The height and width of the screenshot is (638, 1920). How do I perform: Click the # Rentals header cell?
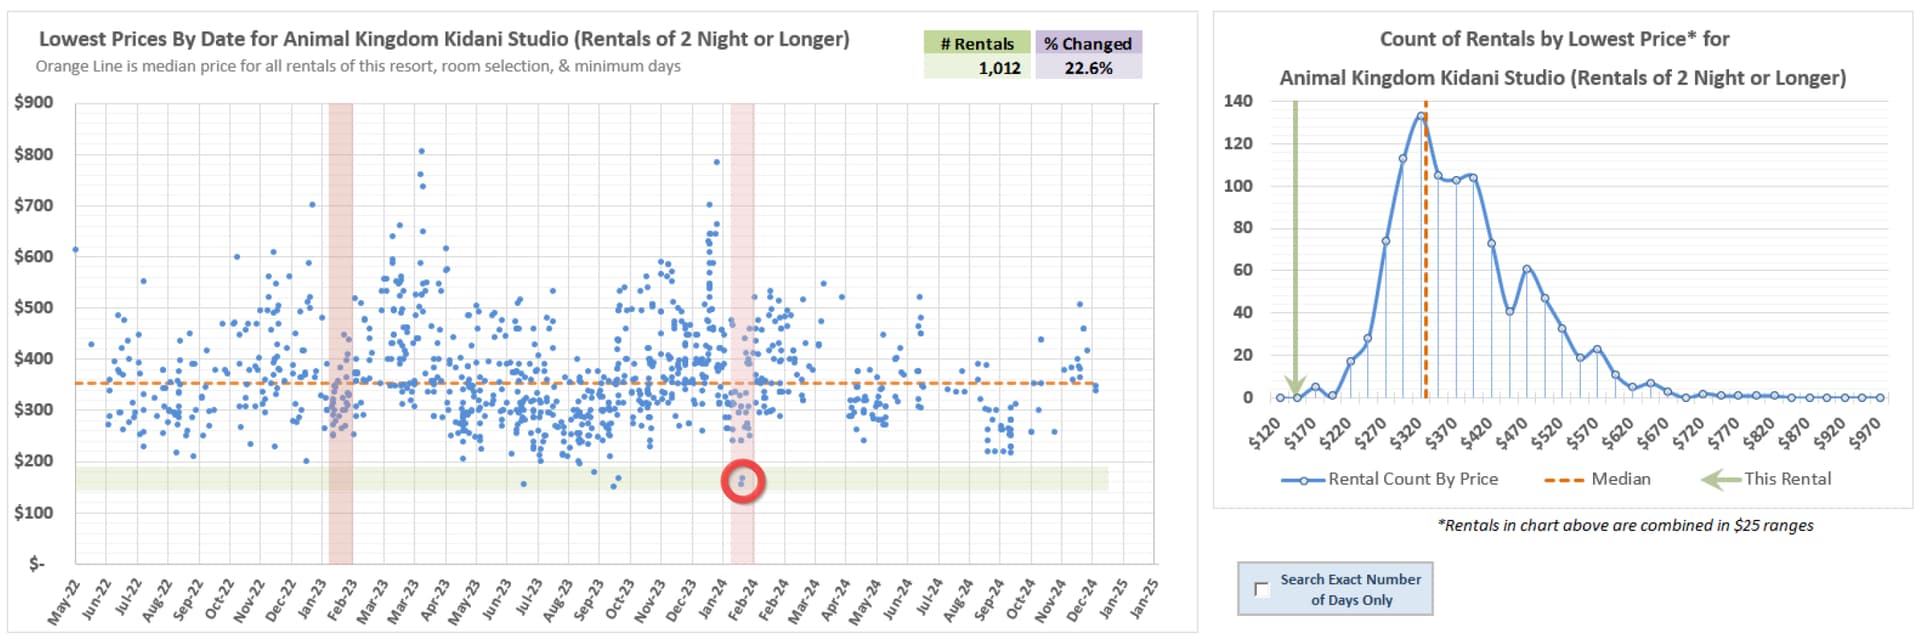pyautogui.click(x=976, y=44)
